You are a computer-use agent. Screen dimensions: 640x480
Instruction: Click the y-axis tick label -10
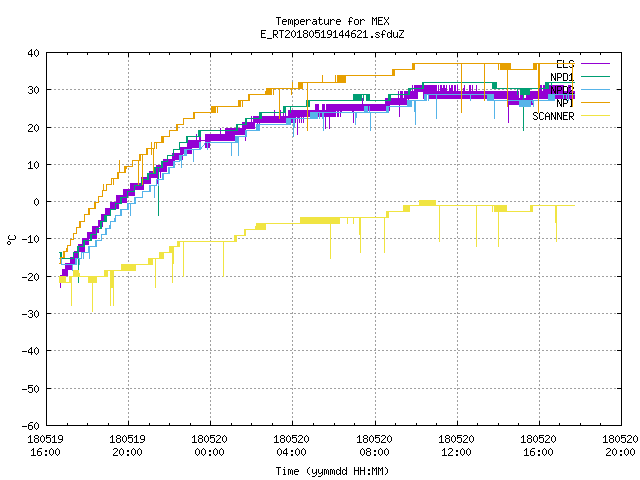pos(31,239)
